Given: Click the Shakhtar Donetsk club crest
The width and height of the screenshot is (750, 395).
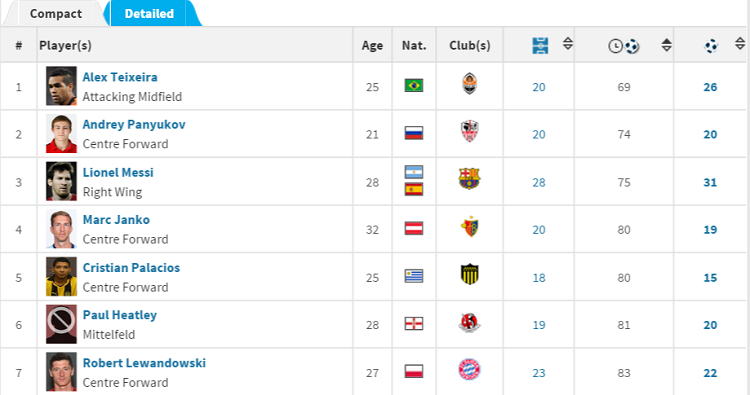Looking at the screenshot, I should pos(470,84).
